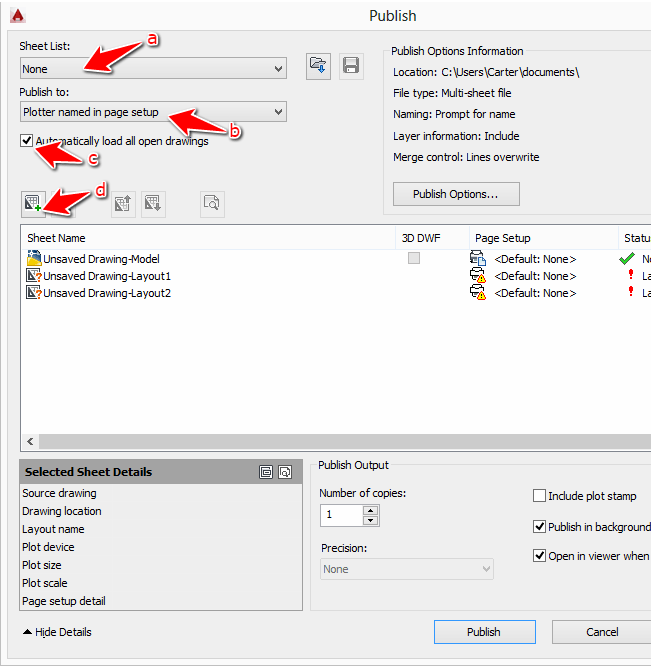This screenshot has height=669, width=654.
Task: Click Layer information: Include text
Action: 456,136
